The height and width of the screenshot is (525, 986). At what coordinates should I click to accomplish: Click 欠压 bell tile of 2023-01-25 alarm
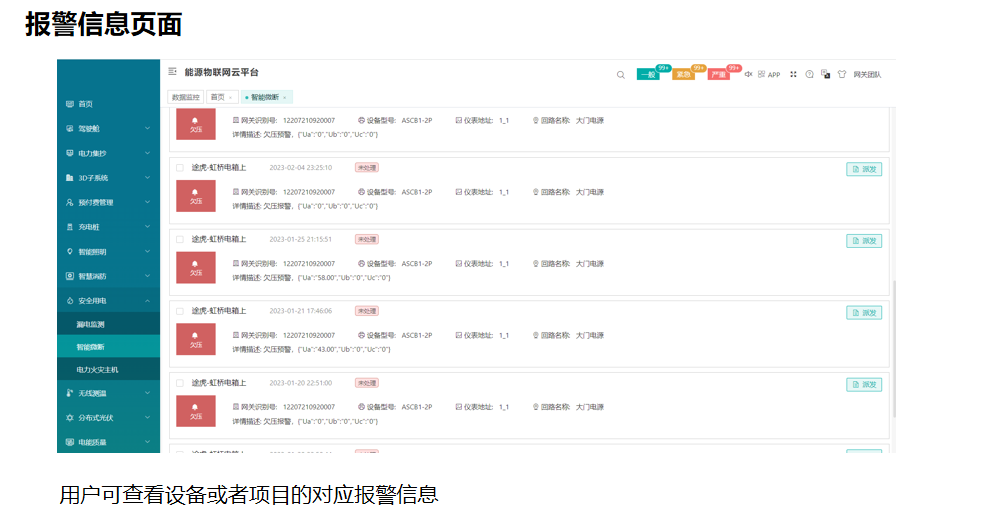coord(196,267)
